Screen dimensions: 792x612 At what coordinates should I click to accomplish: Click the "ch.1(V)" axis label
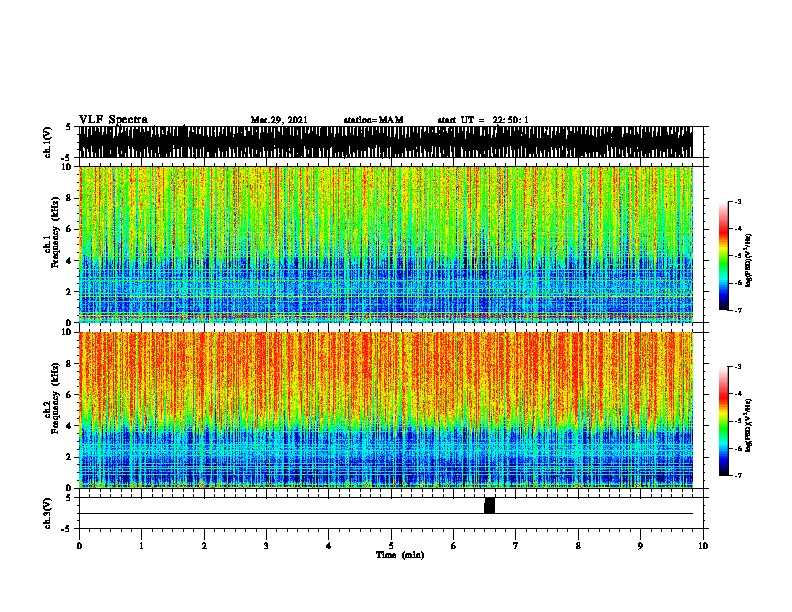tap(47, 142)
